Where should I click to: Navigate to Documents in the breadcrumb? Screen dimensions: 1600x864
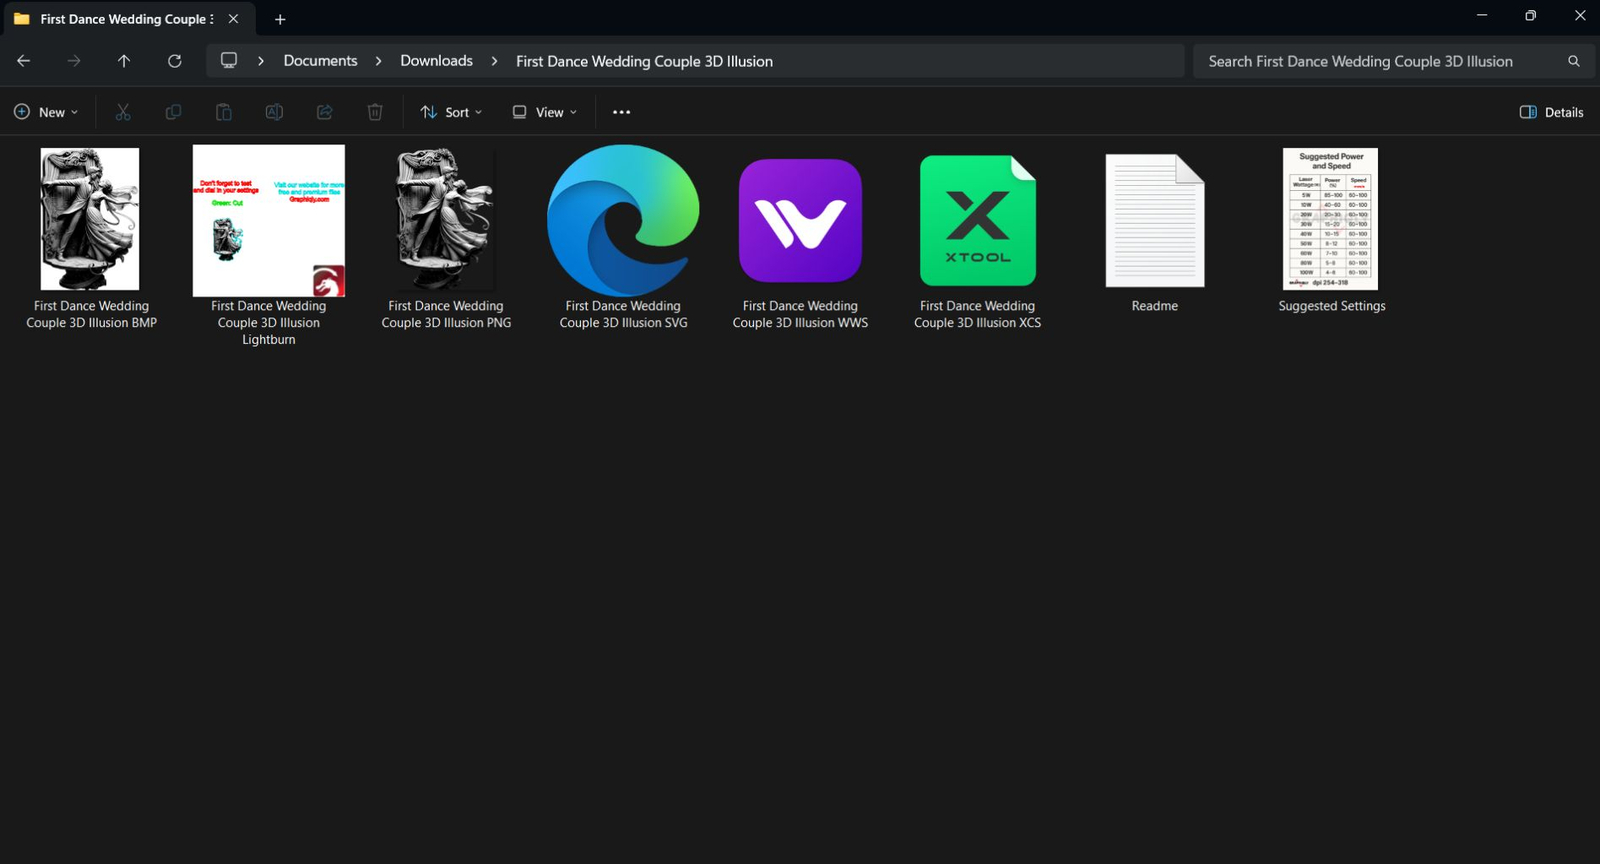tap(320, 61)
